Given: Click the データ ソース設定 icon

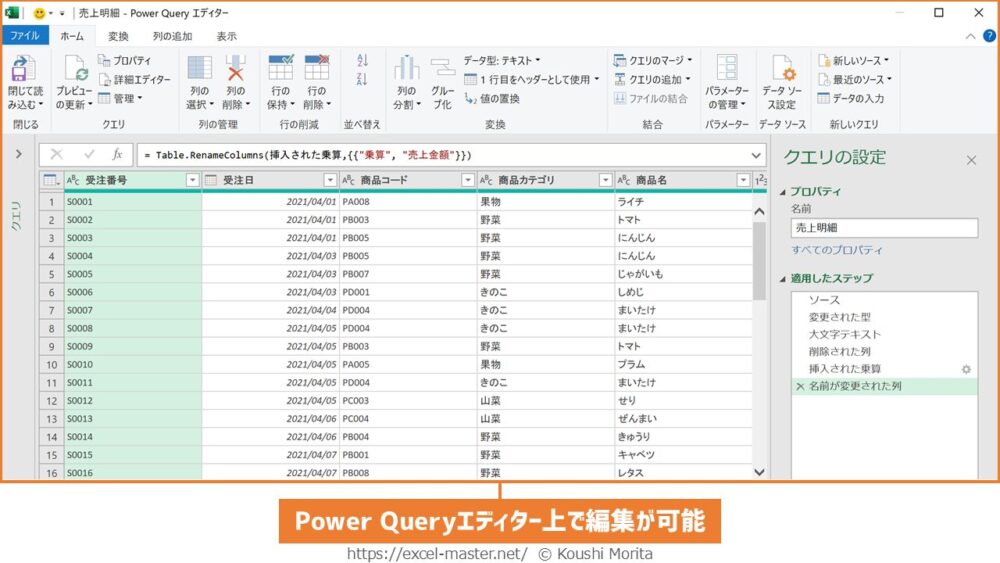Looking at the screenshot, I should click(780, 72).
